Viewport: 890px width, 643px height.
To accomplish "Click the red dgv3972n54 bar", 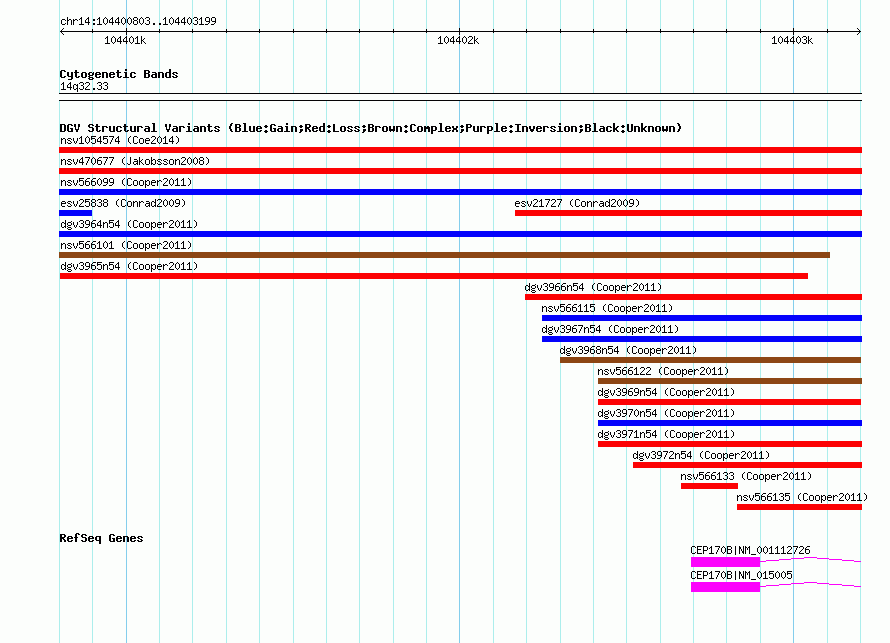I will 748,465.
